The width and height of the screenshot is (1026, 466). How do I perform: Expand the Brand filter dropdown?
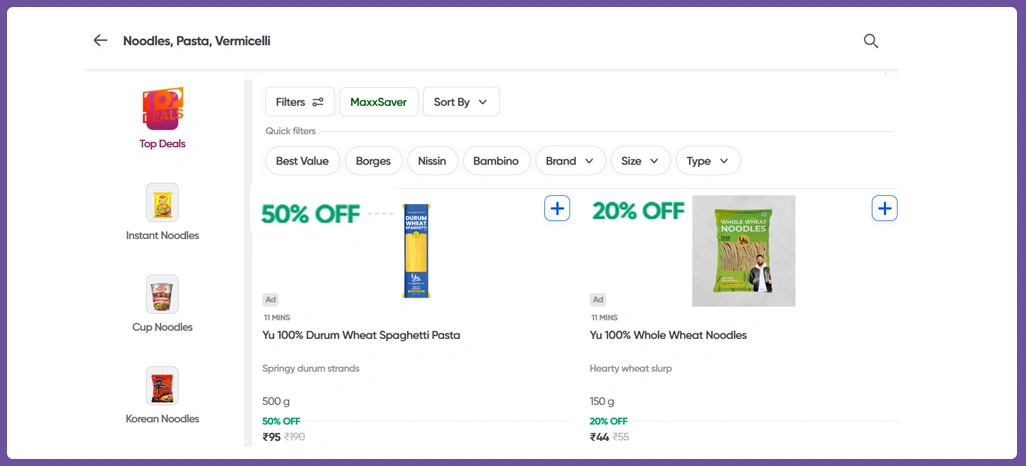(570, 161)
